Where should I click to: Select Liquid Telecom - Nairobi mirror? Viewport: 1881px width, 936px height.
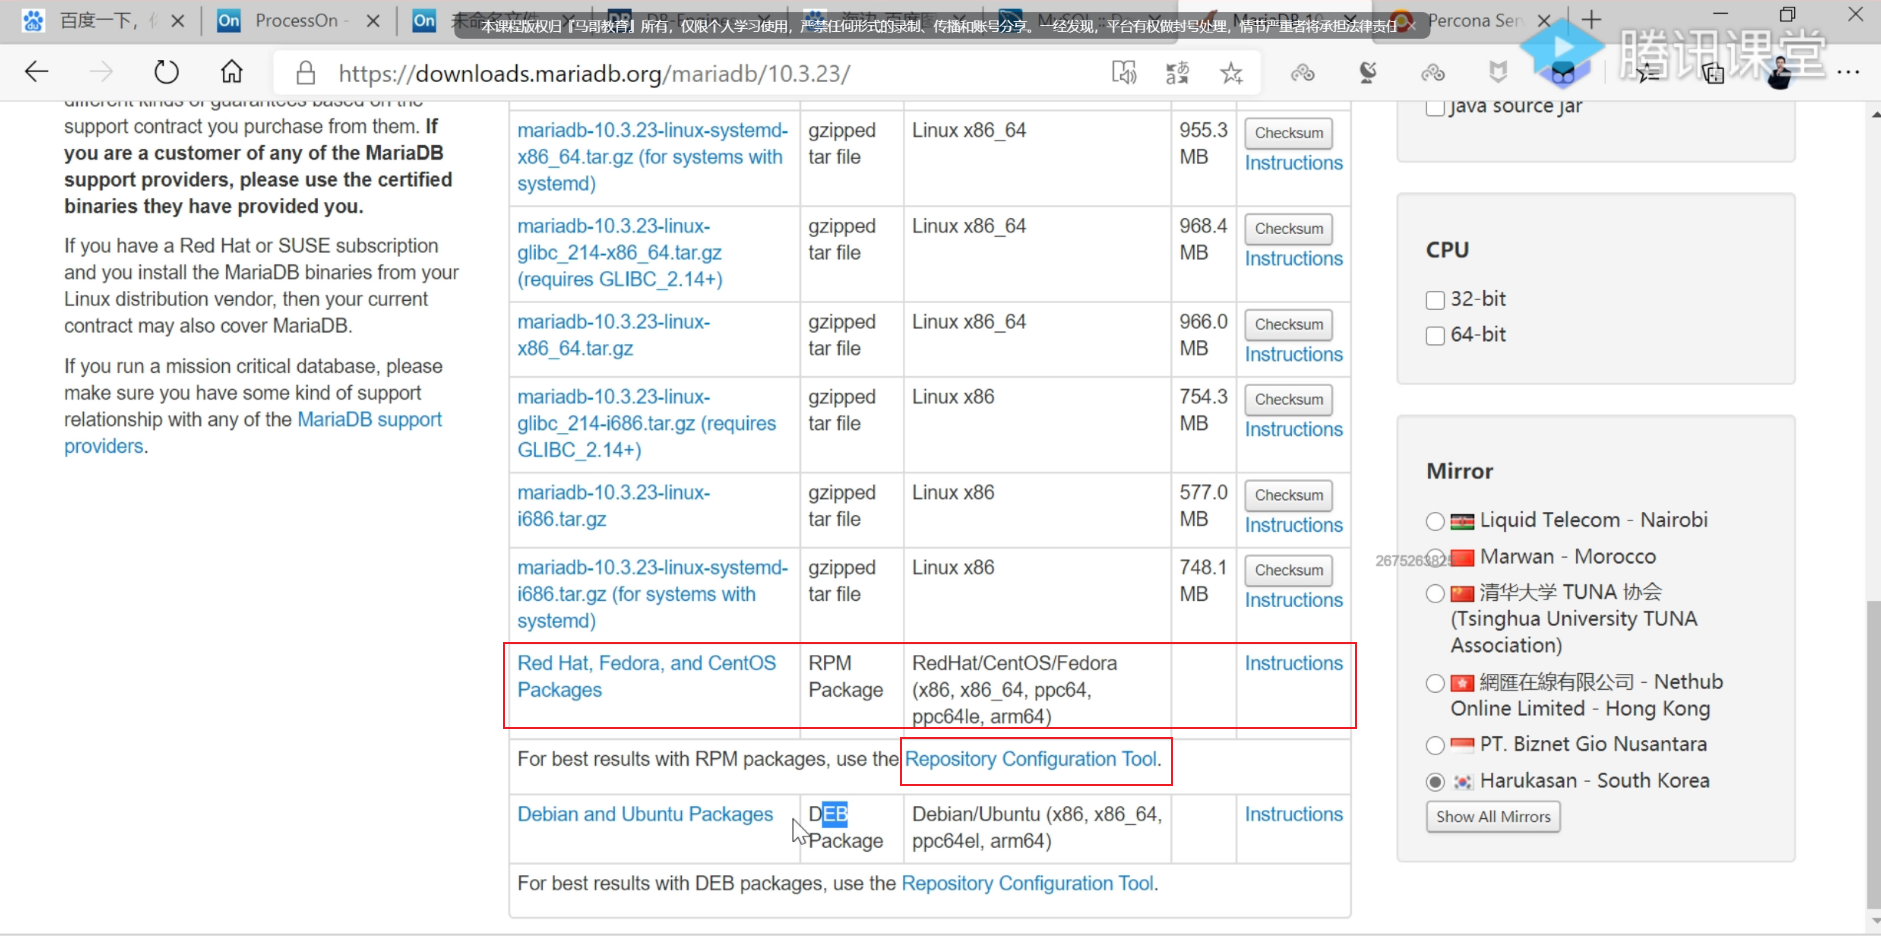point(1435,521)
